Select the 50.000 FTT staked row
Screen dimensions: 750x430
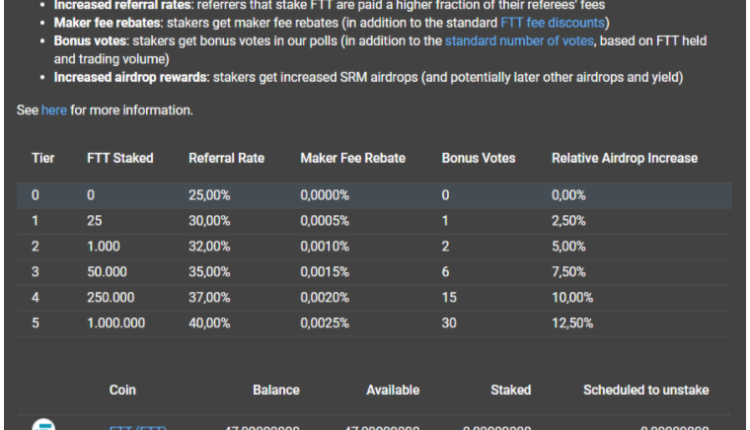374,271
